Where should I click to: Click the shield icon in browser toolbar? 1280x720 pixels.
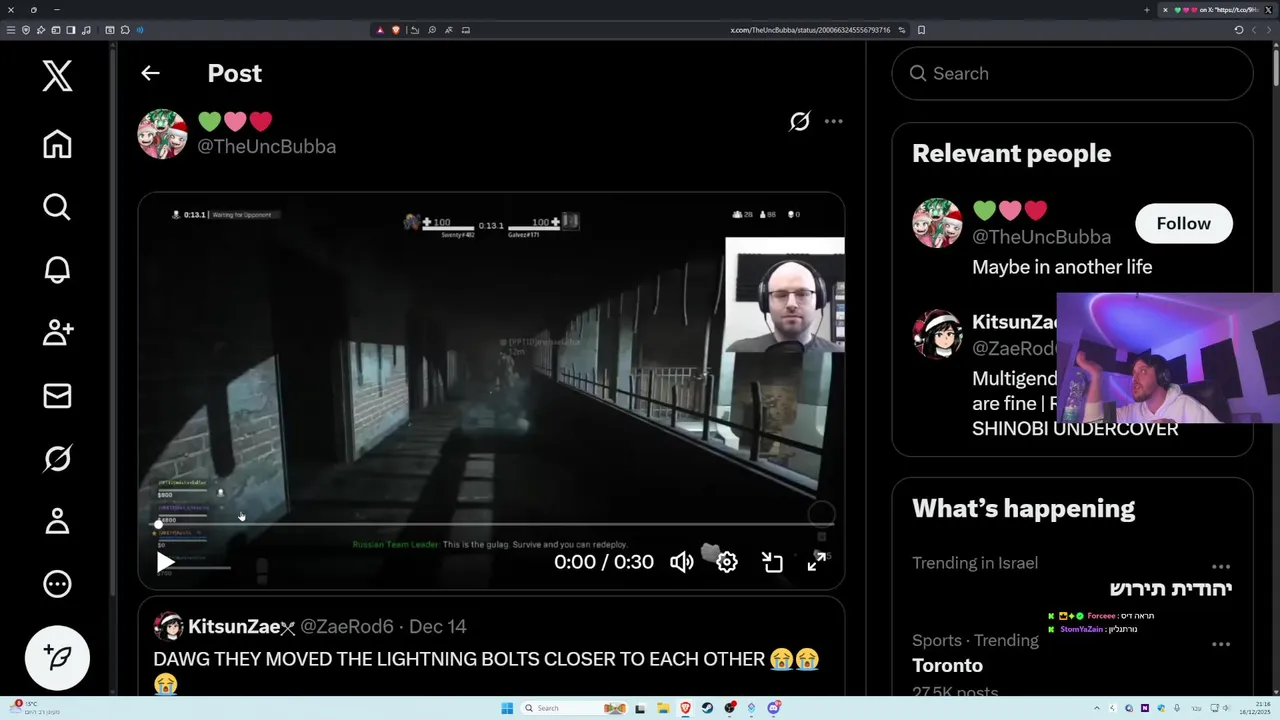tap(26, 30)
